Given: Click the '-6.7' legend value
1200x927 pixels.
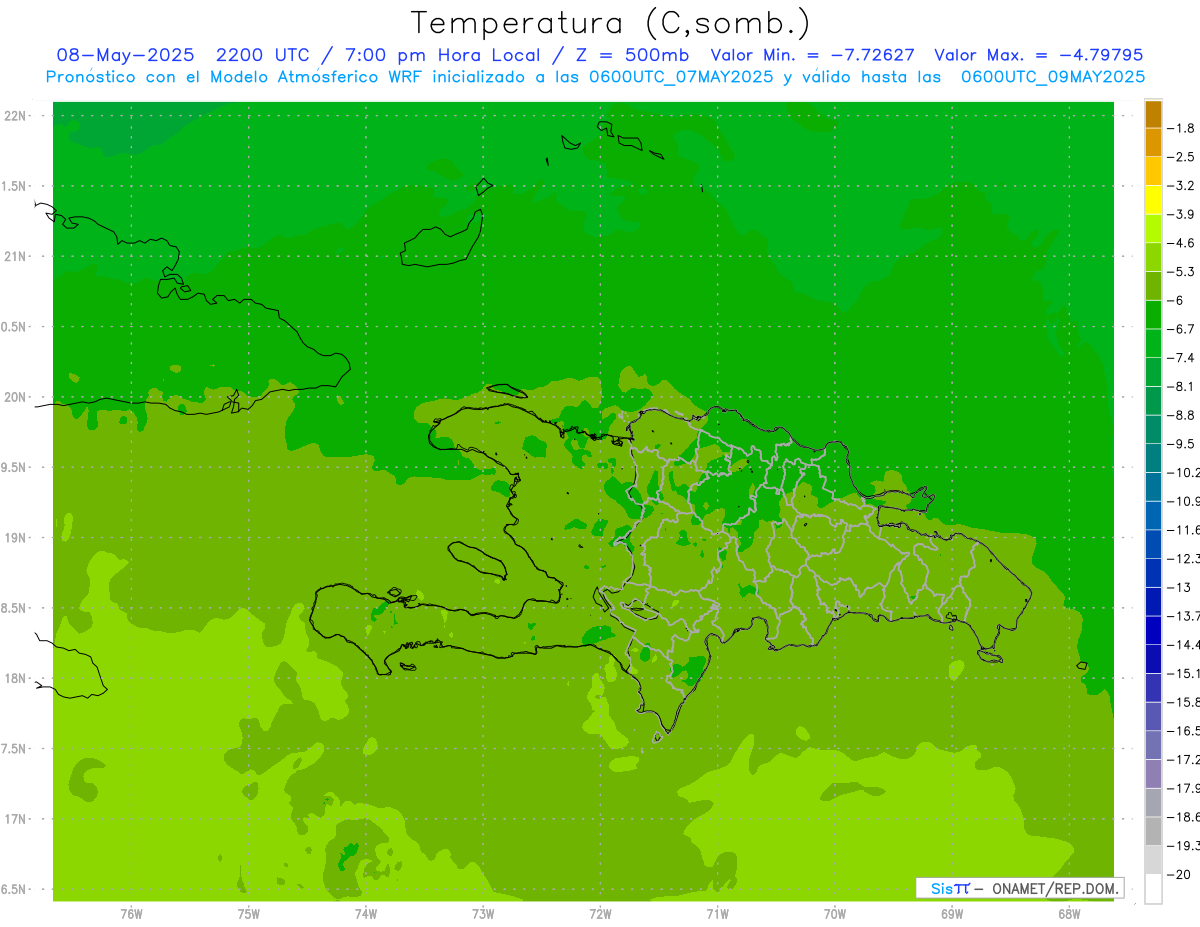Looking at the screenshot, I should tap(1183, 329).
